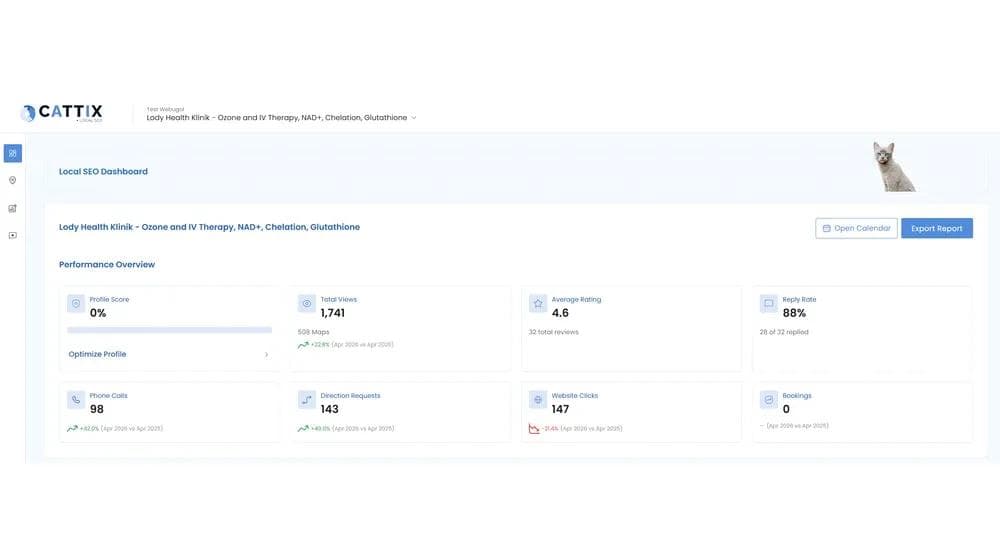Click the Phone Calls phone icon
1000x558 pixels.
coord(76,400)
